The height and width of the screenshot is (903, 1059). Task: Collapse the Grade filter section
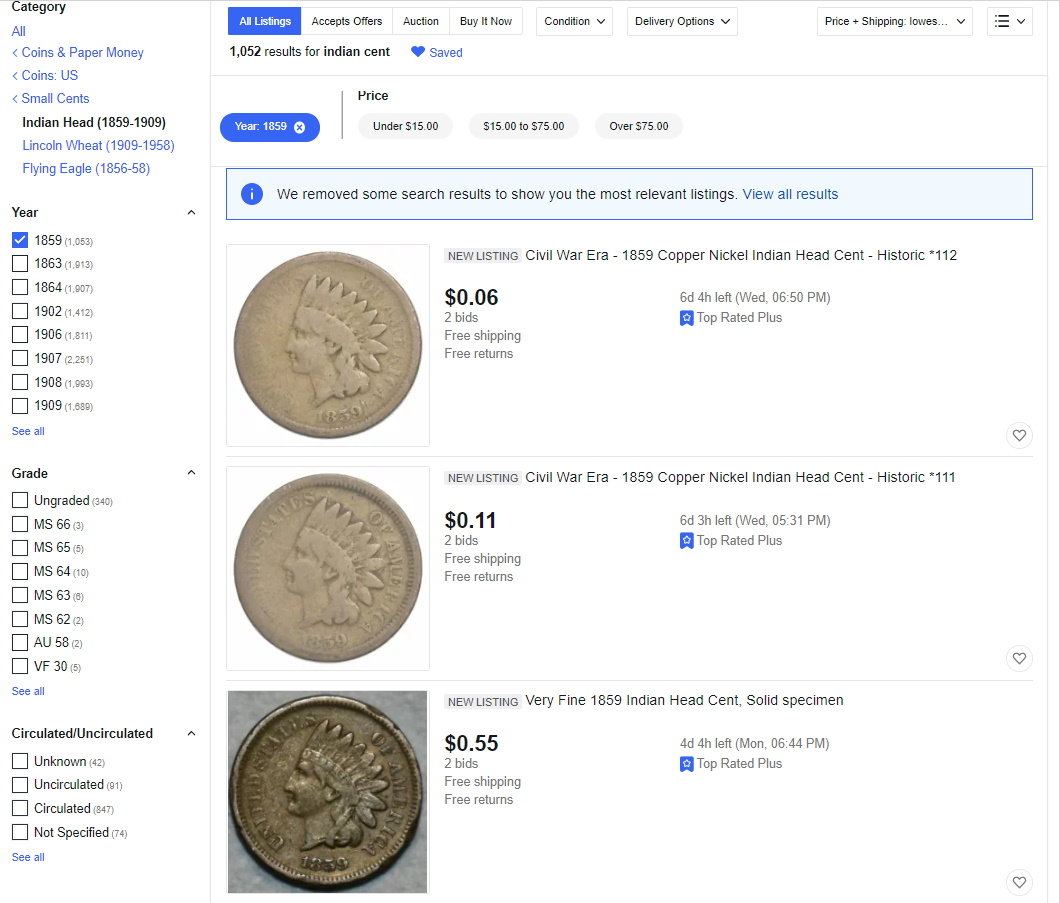click(x=191, y=473)
